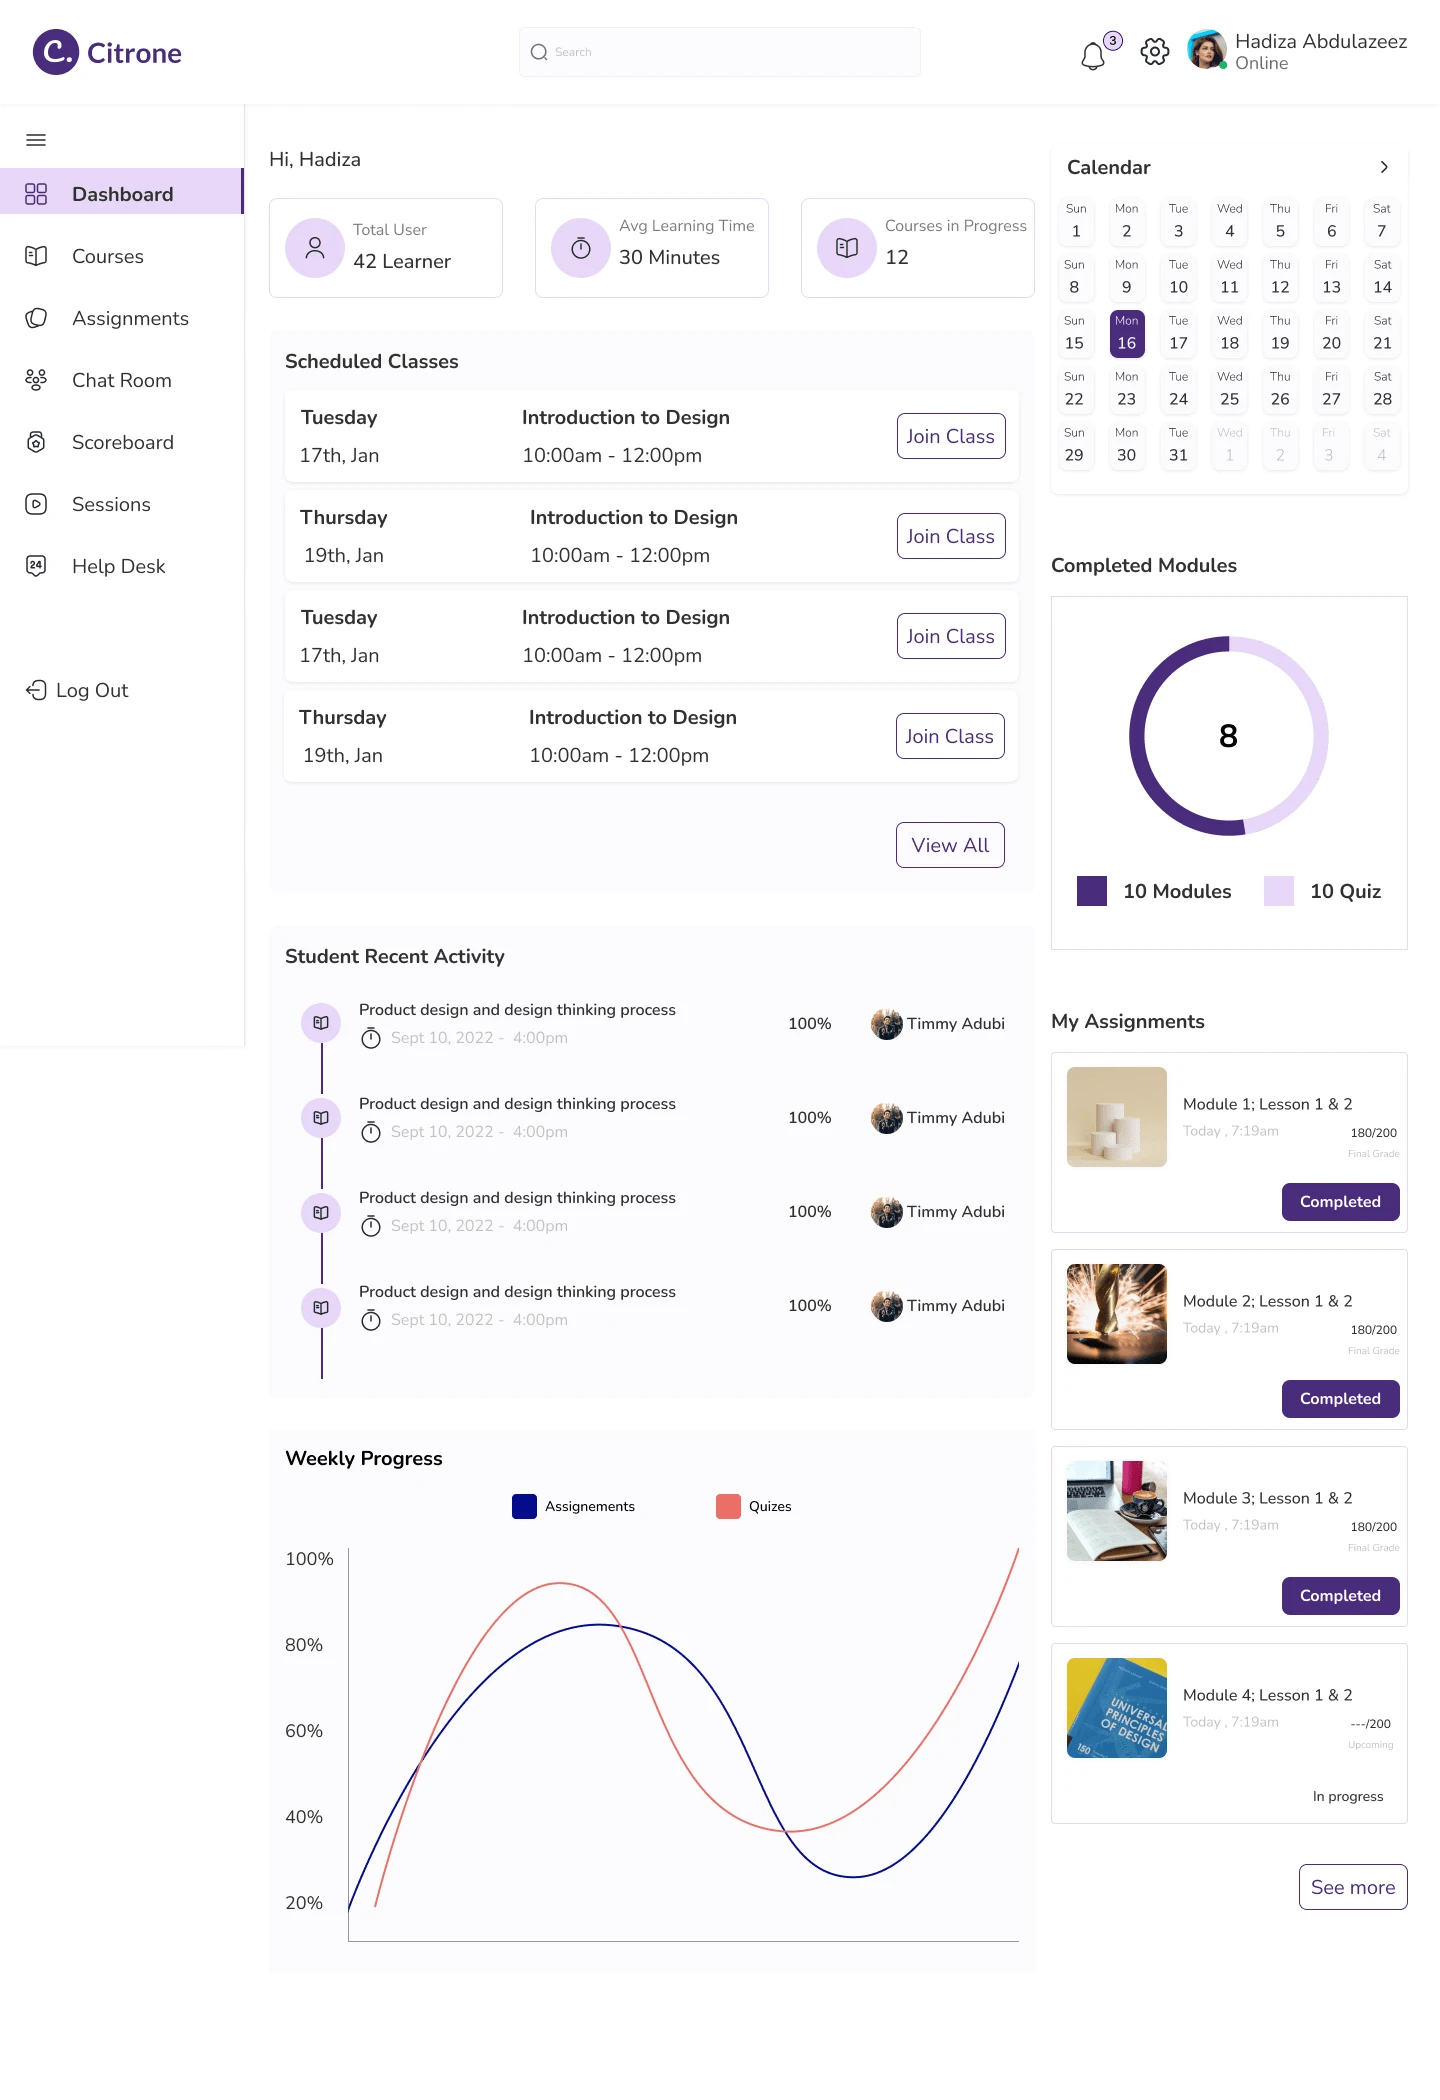Click the Courses in Progress book icon
This screenshot has width=1440, height=2100.
pyautogui.click(x=847, y=248)
